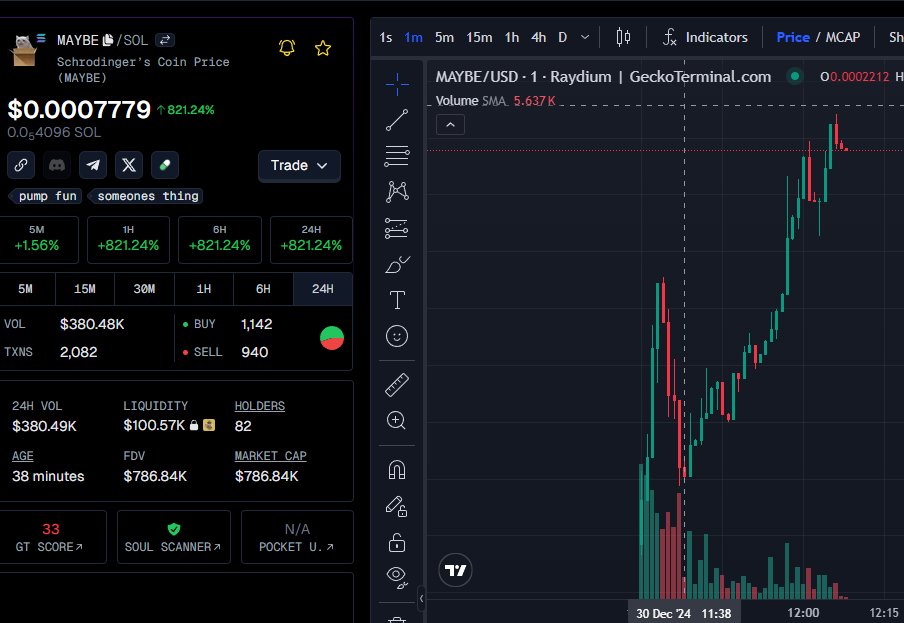This screenshot has height=623, width=904.
Task: Switch chart display to Price
Action: click(793, 37)
